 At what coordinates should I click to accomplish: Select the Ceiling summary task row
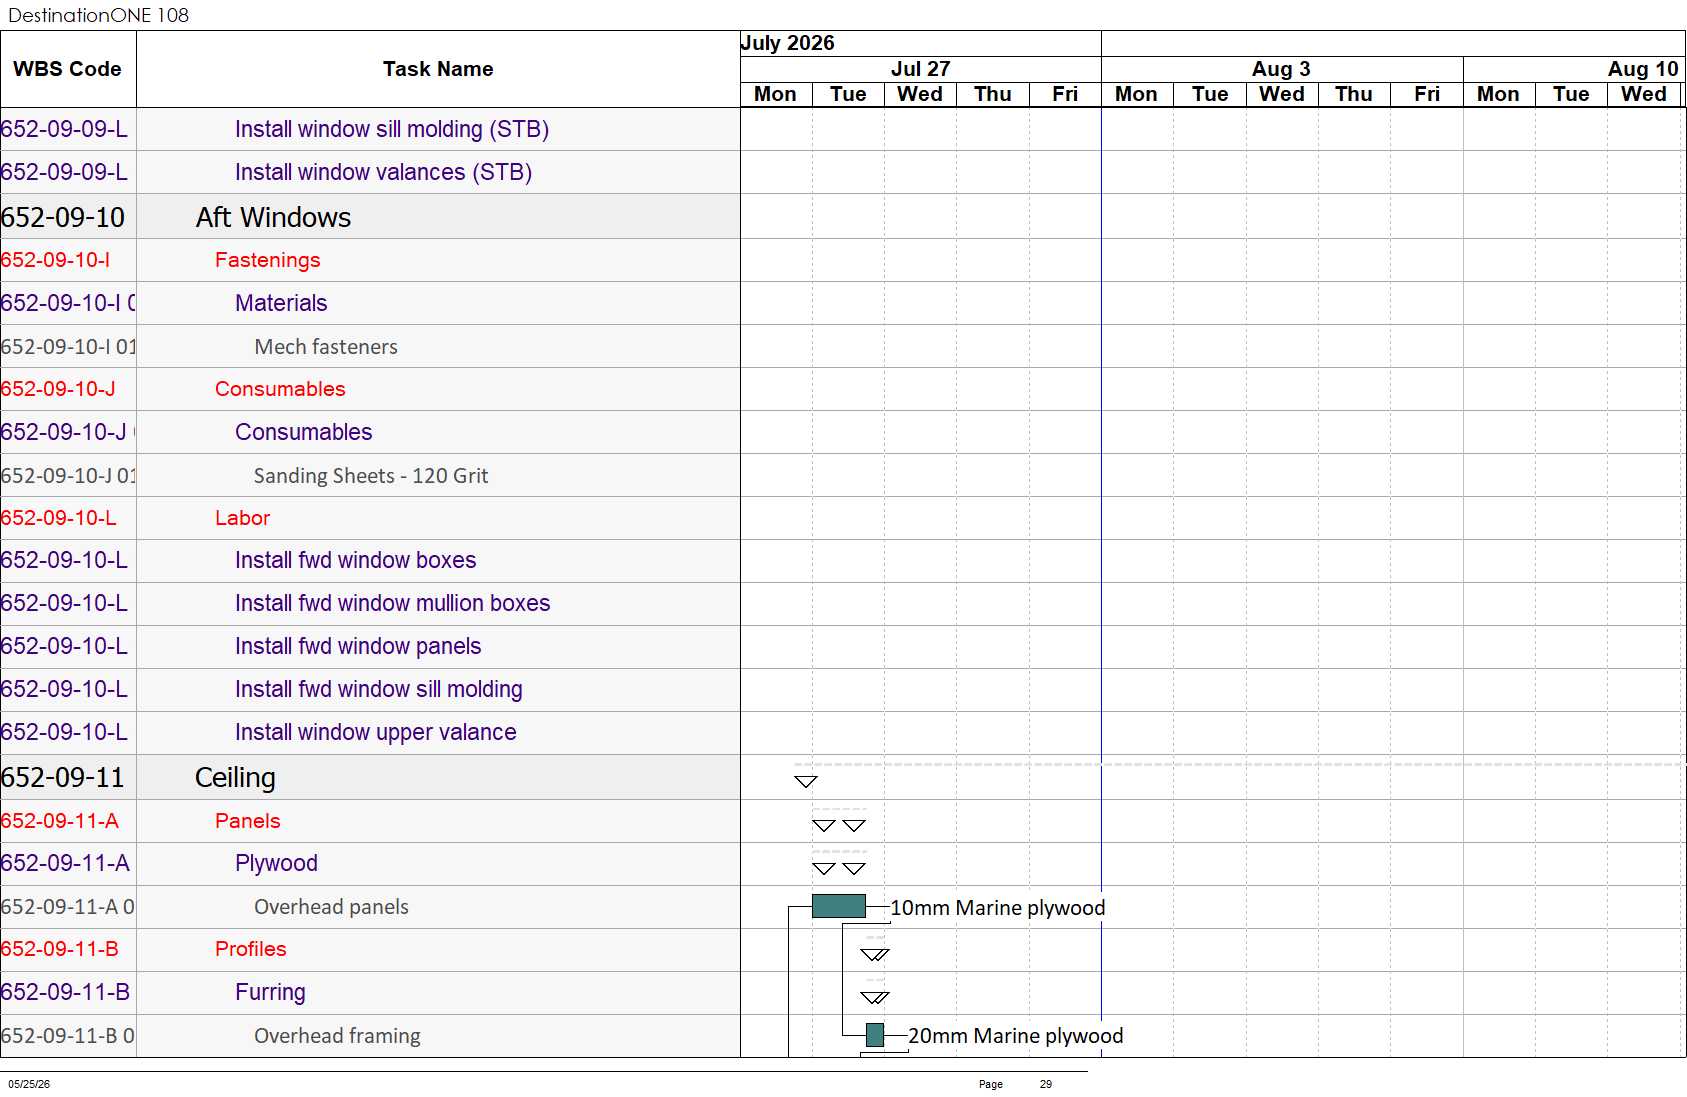tap(370, 777)
